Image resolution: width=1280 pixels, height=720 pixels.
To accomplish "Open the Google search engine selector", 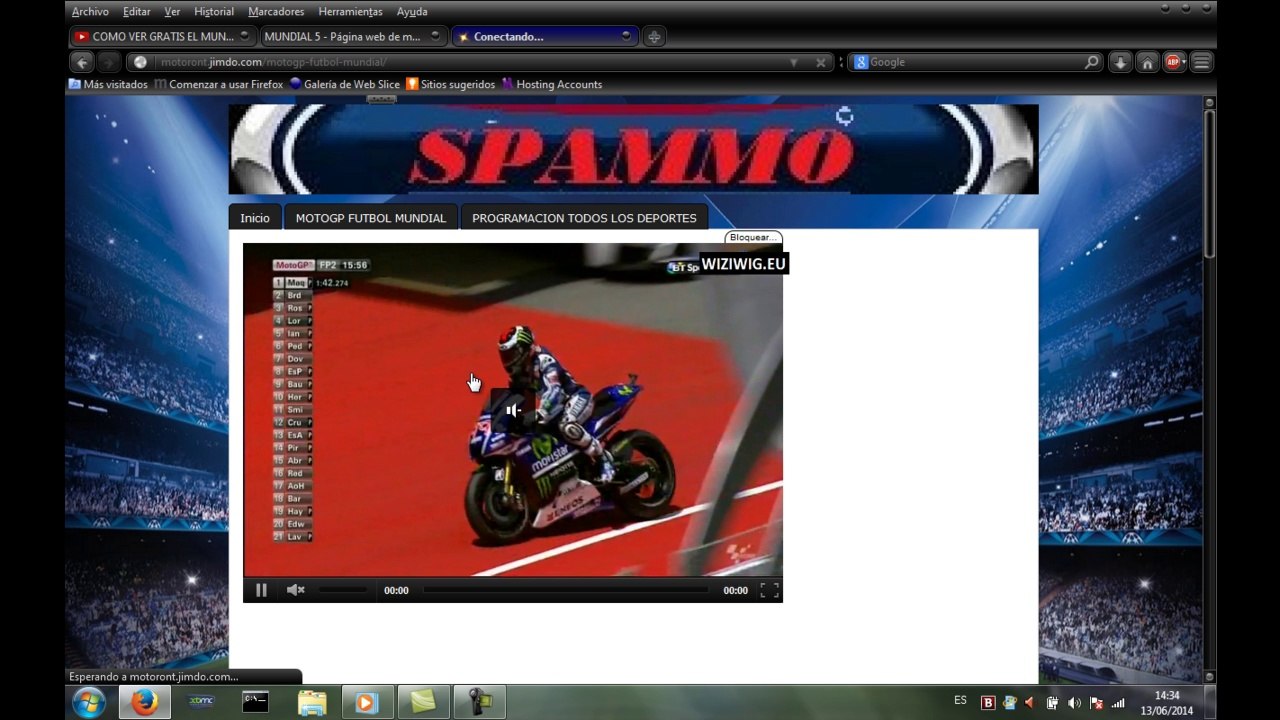I will (860, 62).
